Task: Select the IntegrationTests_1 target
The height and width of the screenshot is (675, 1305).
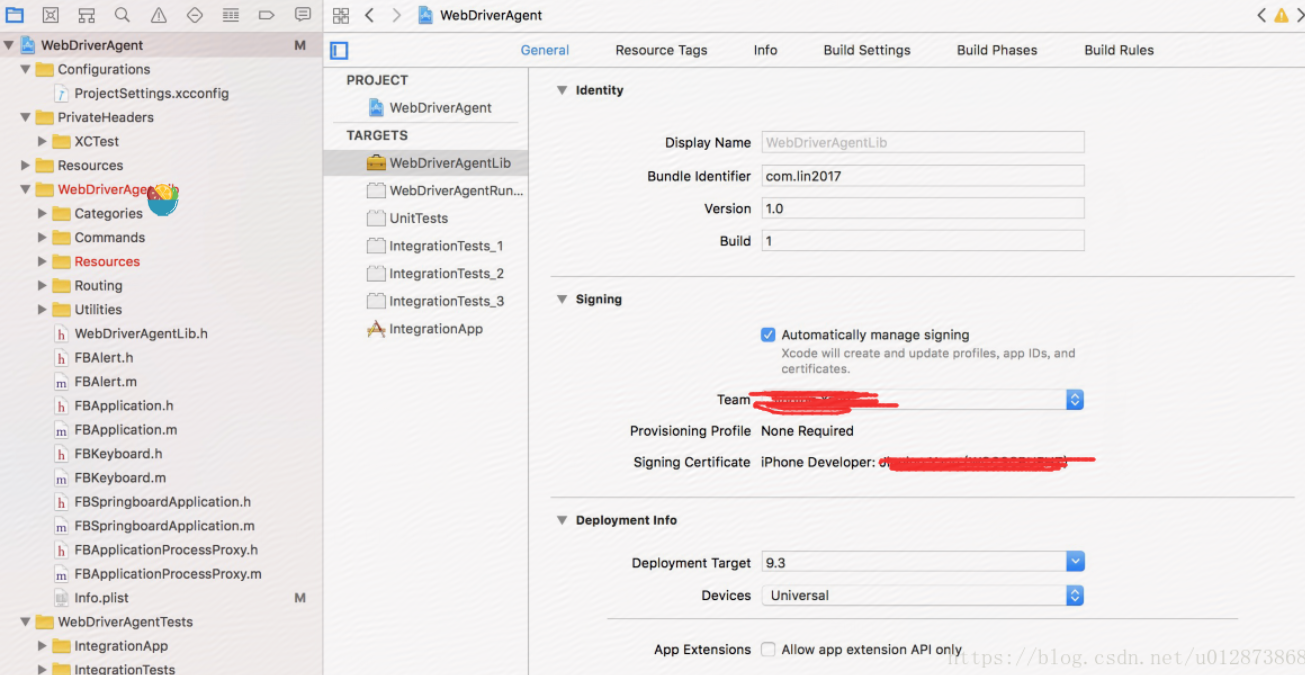Action: 435,245
